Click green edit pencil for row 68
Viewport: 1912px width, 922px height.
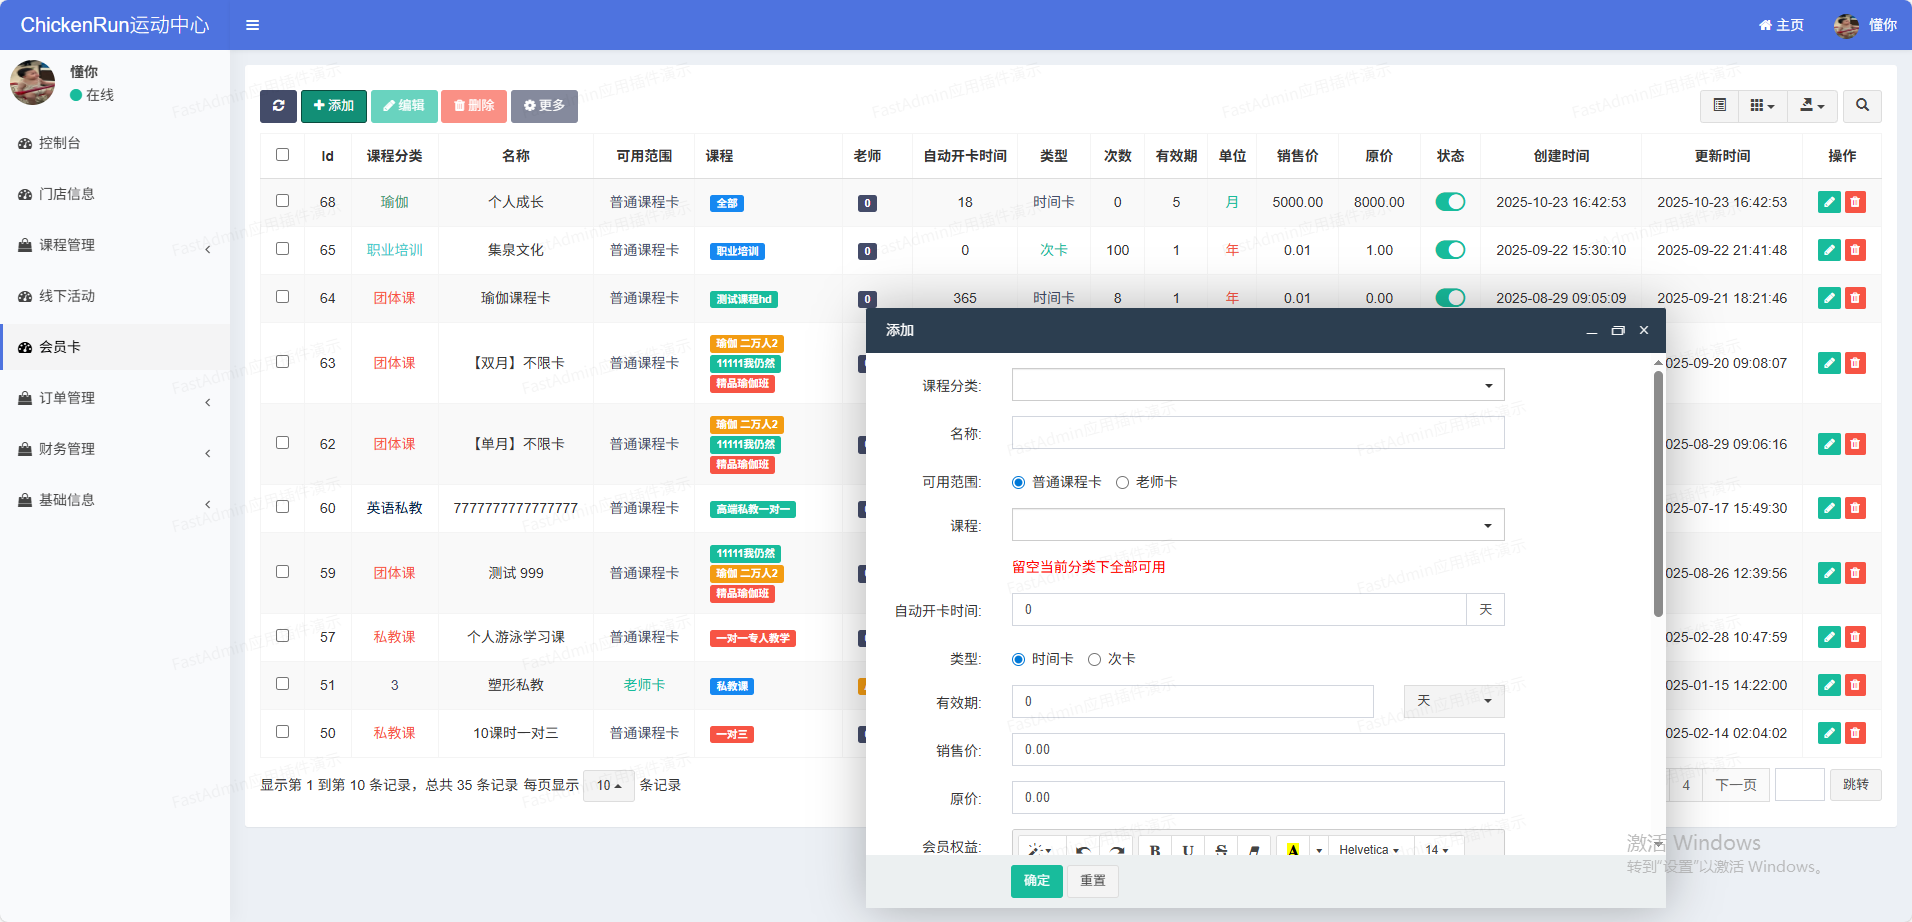1829,202
